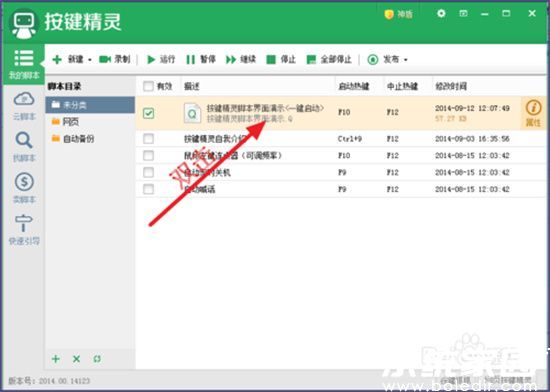Click the 2014-09-03 16:35:56 modified time
This screenshot has width=550, height=392.
coord(472,139)
